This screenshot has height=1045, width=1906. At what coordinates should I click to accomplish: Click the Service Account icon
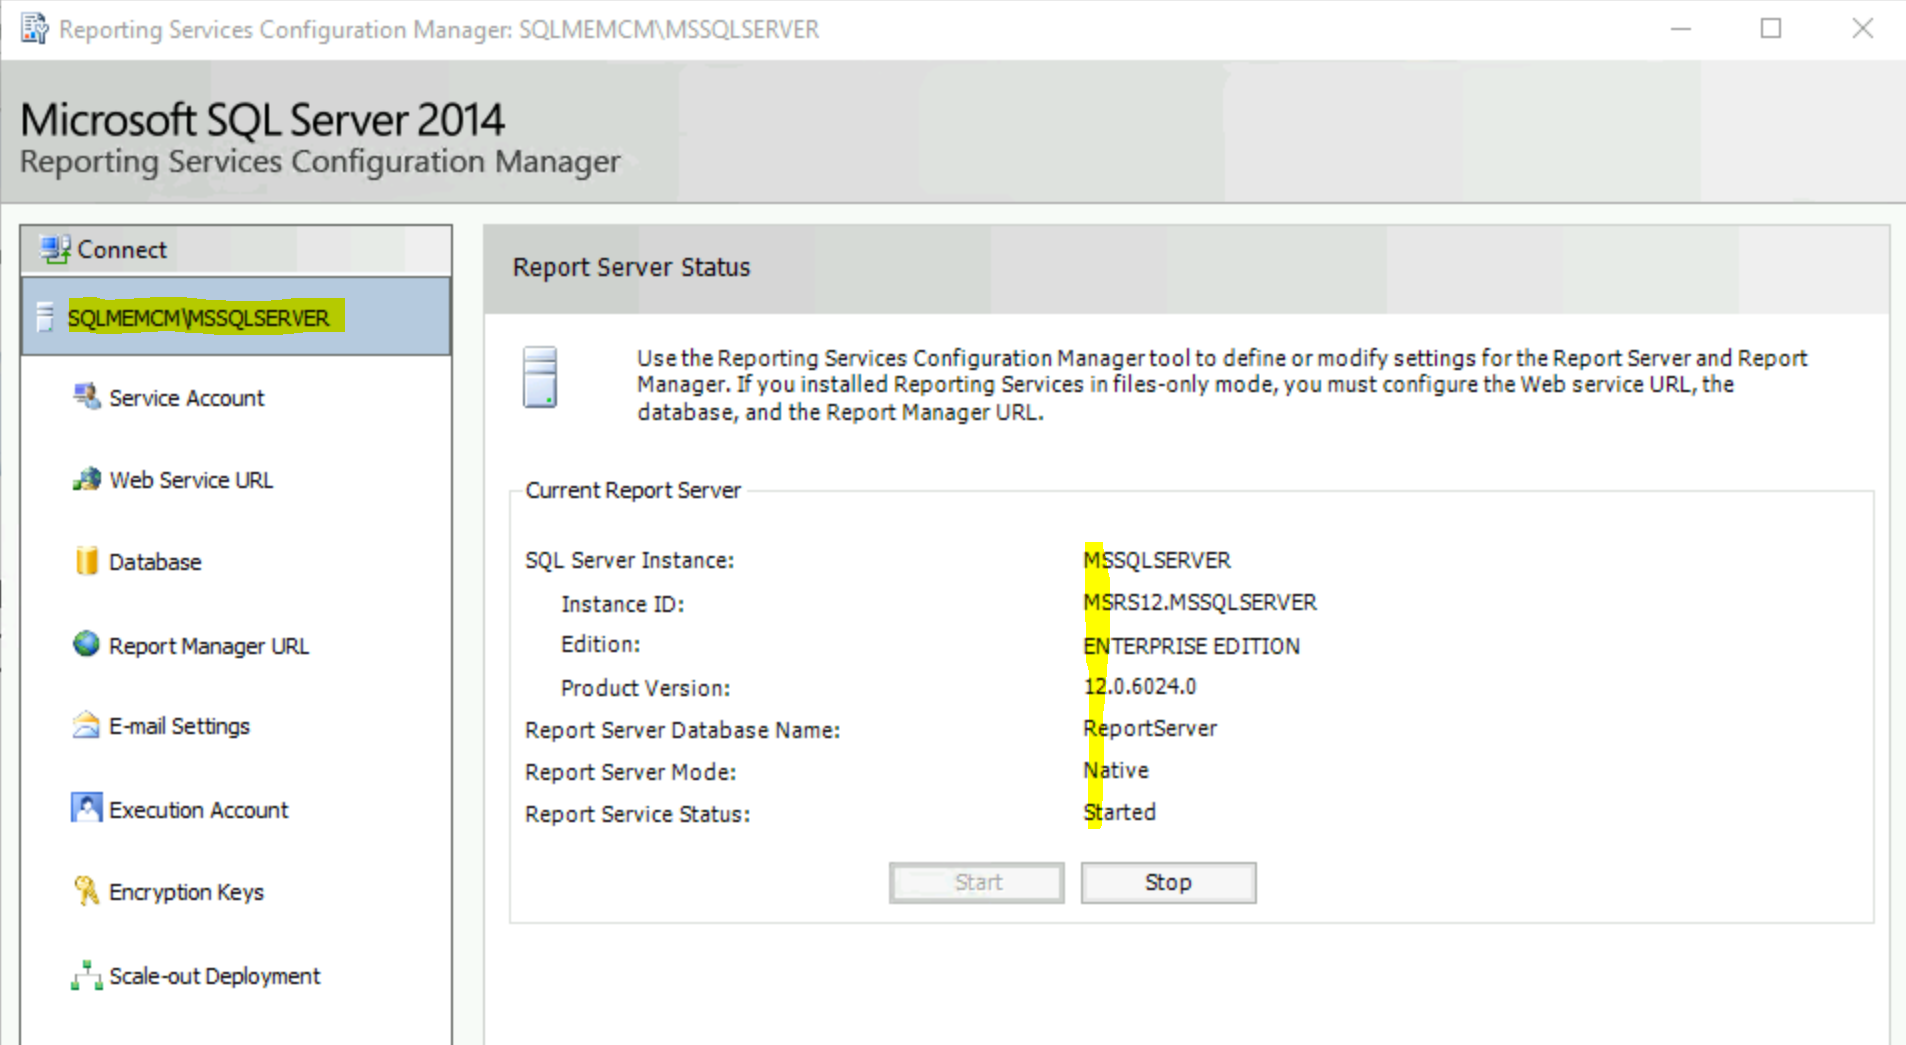coord(87,397)
